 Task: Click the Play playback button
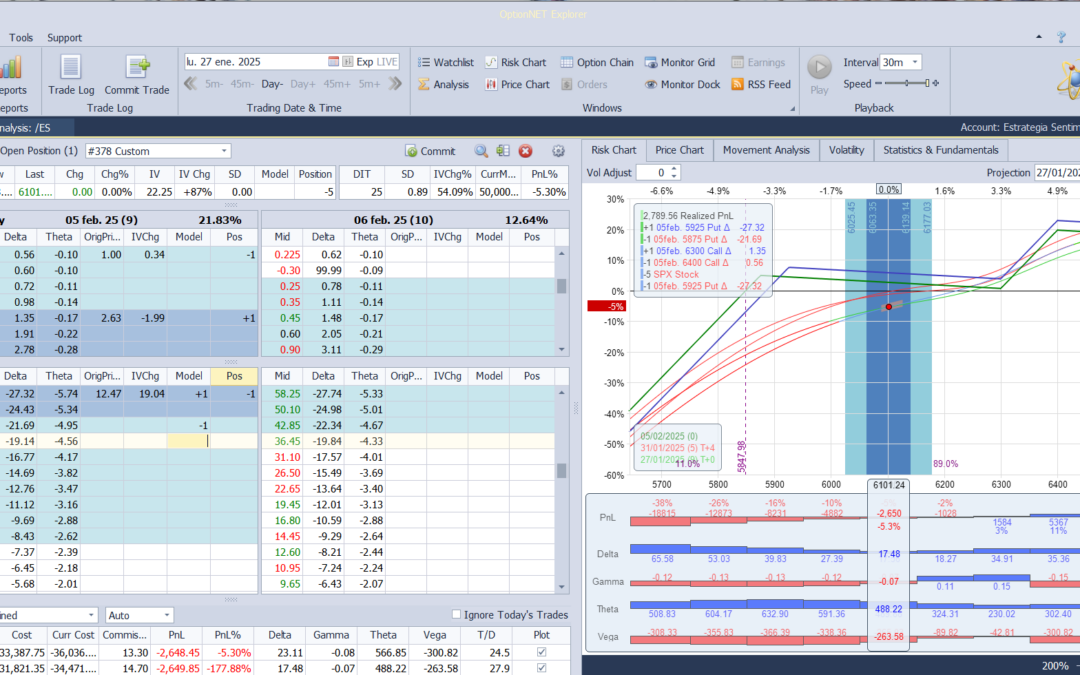pyautogui.click(x=819, y=74)
